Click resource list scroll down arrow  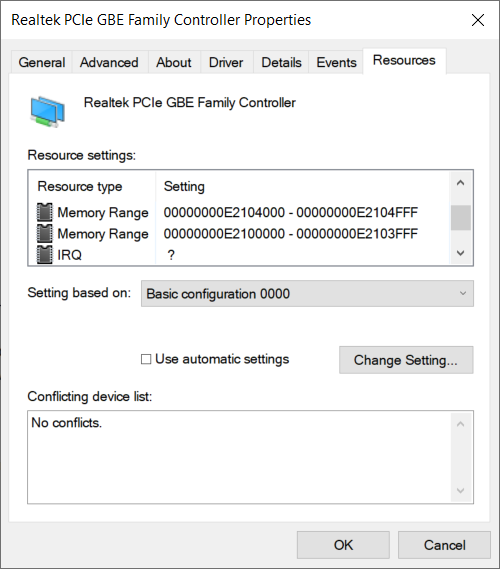tap(460, 253)
